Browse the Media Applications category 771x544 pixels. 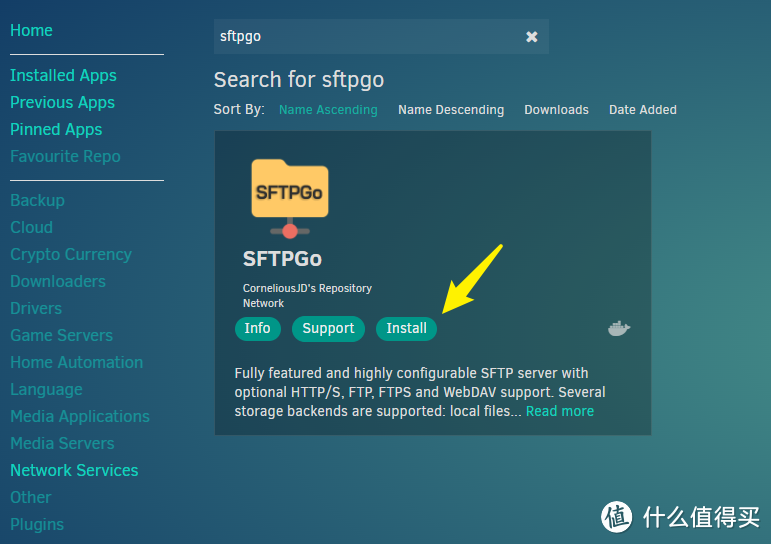click(80, 417)
